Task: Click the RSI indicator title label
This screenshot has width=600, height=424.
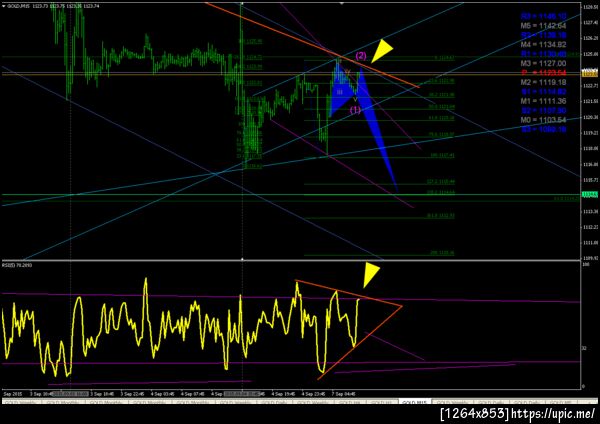Action: [x=17, y=265]
